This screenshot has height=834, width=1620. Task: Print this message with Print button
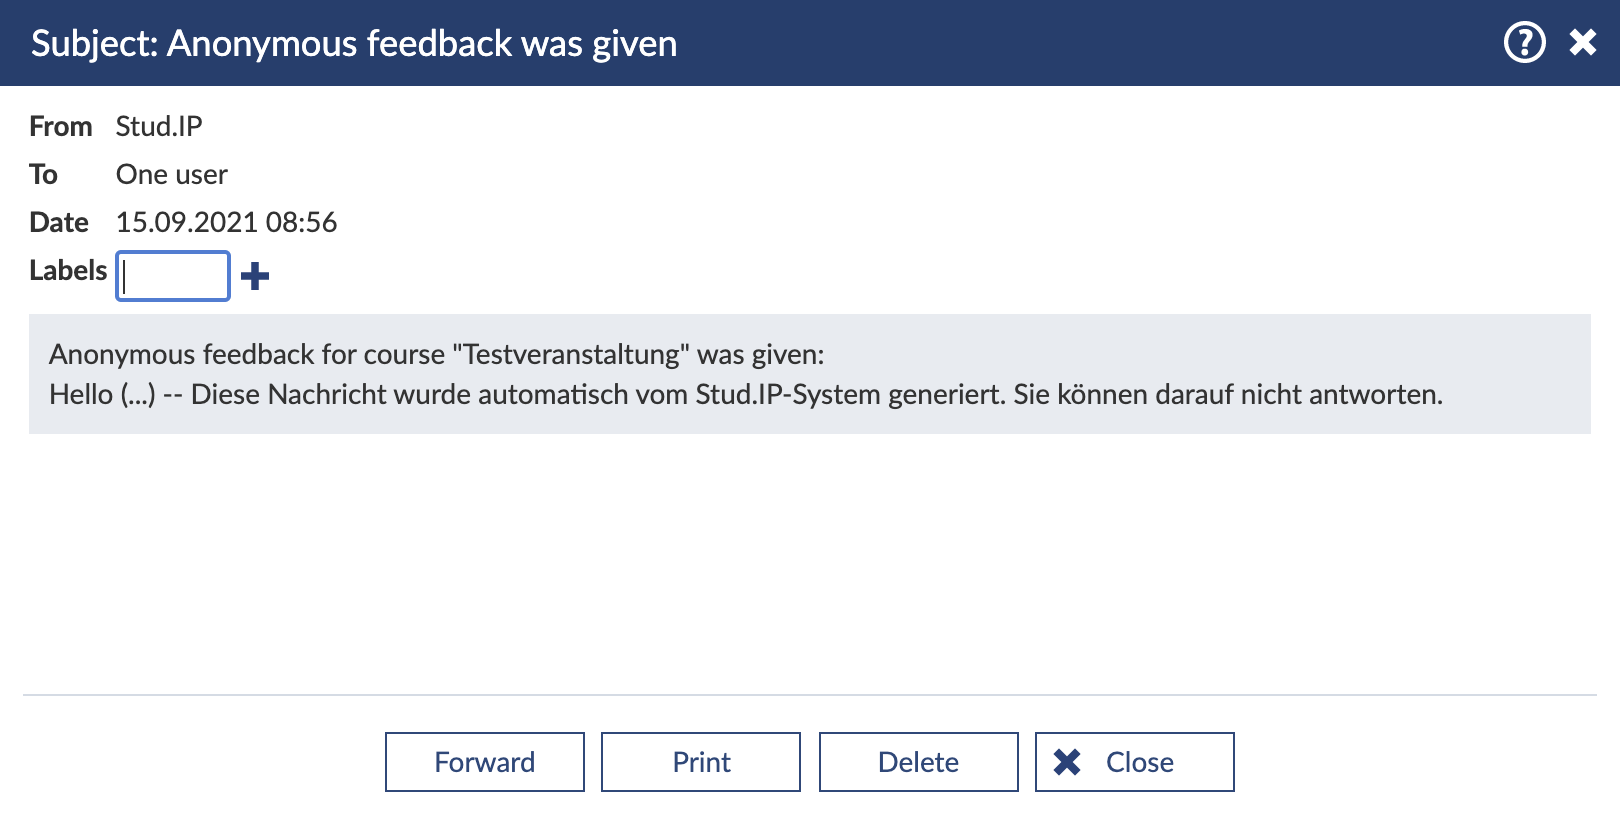(x=701, y=762)
